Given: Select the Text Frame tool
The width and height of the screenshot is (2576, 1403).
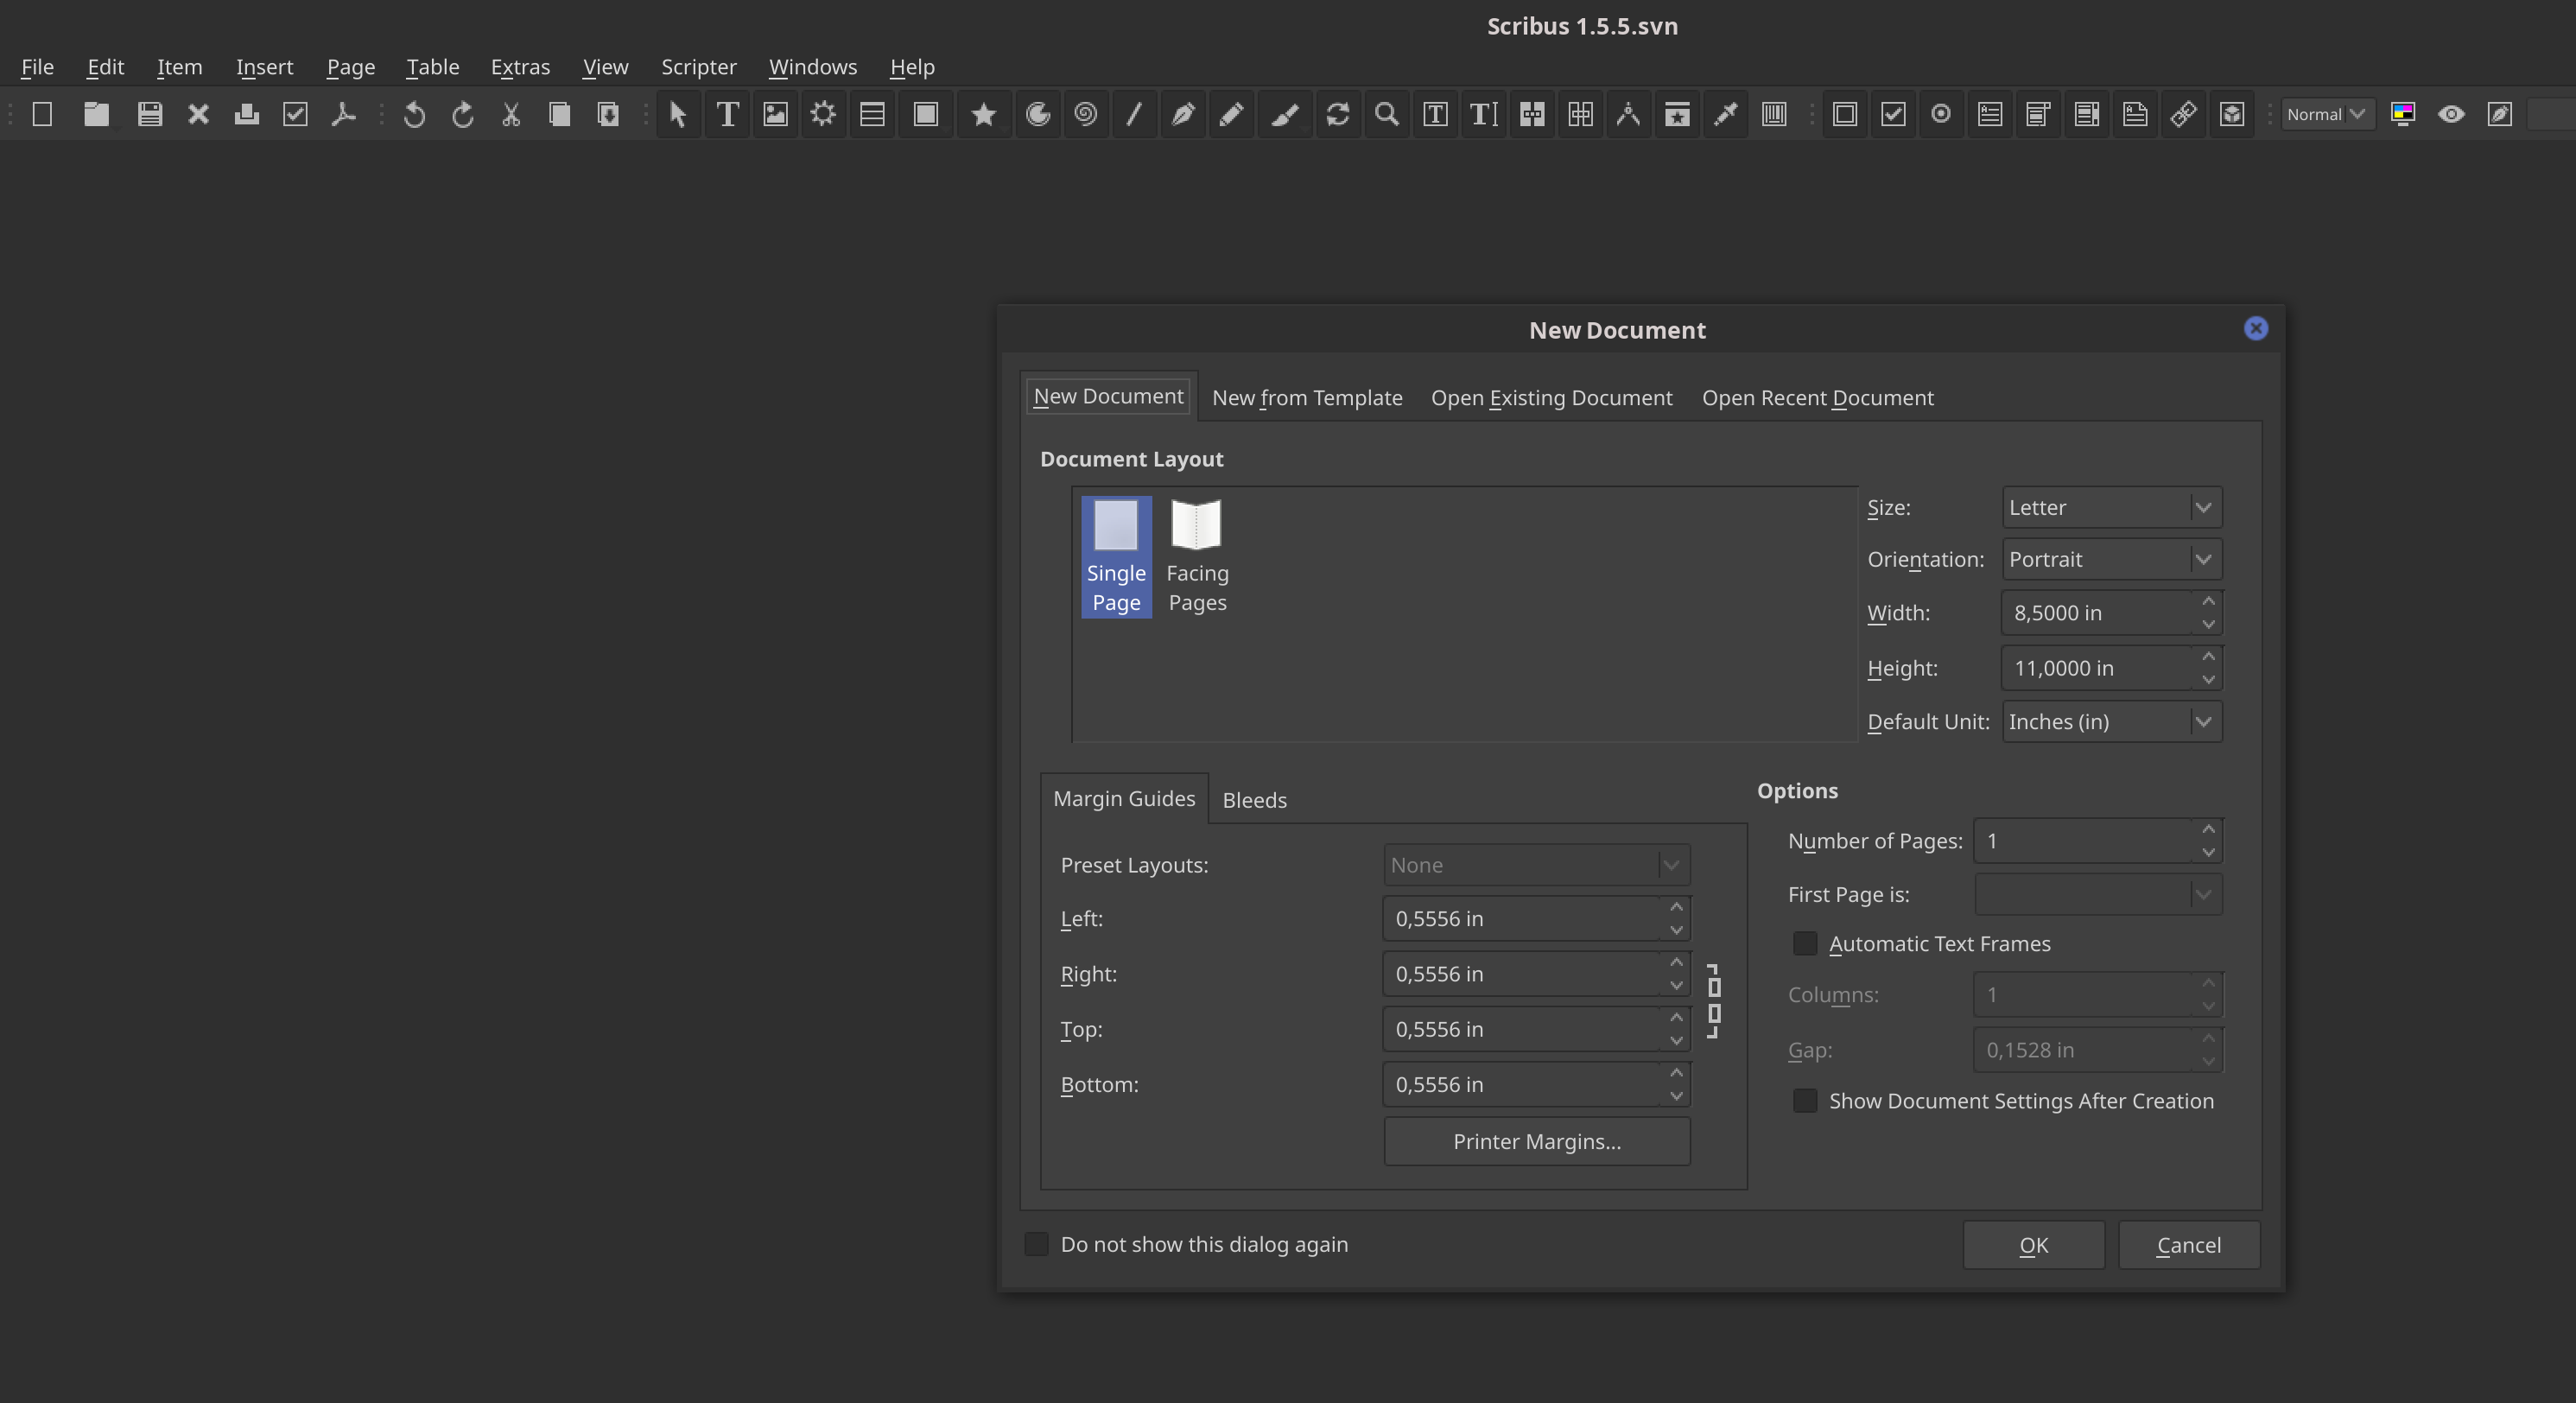Looking at the screenshot, I should coord(727,114).
